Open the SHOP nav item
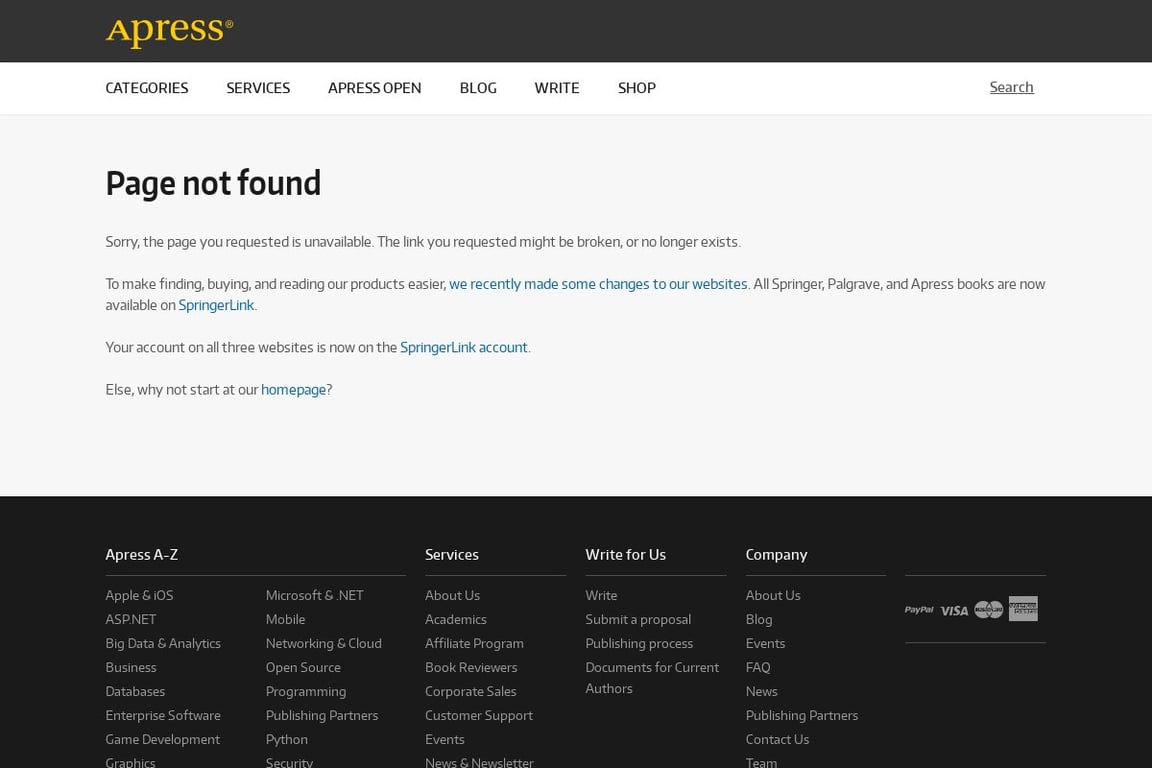The image size is (1152, 768). [x=637, y=88]
